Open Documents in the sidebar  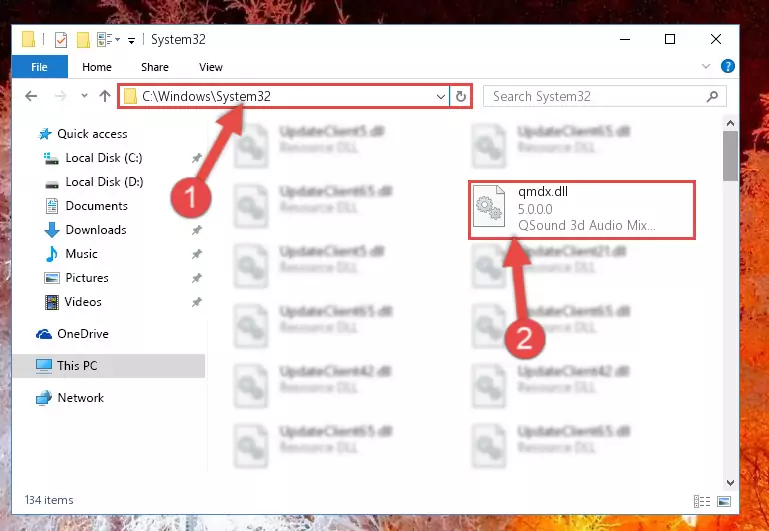pyautogui.click(x=96, y=206)
